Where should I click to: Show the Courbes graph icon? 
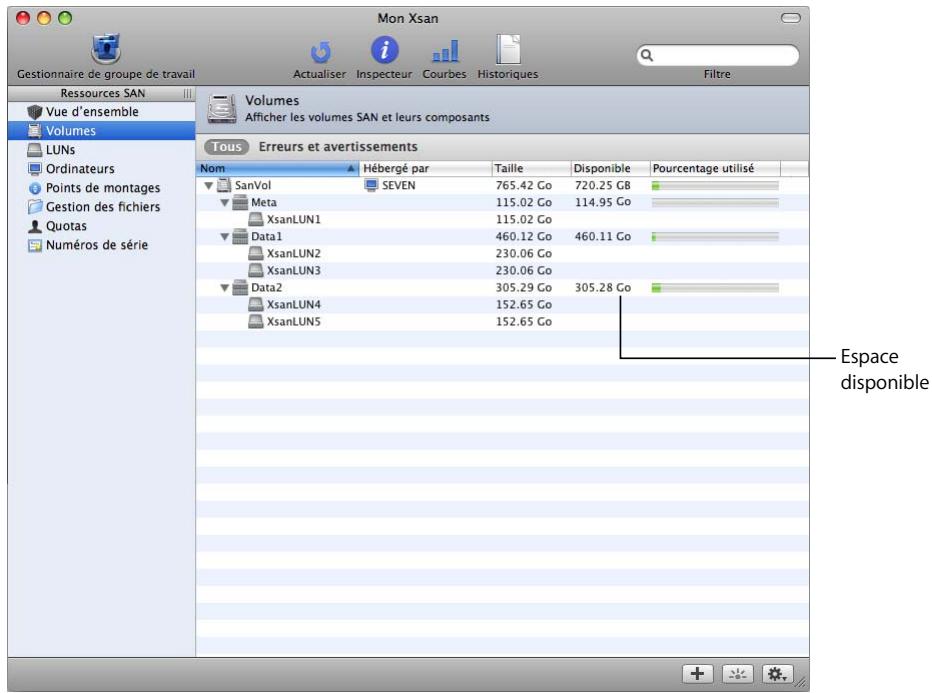445,51
